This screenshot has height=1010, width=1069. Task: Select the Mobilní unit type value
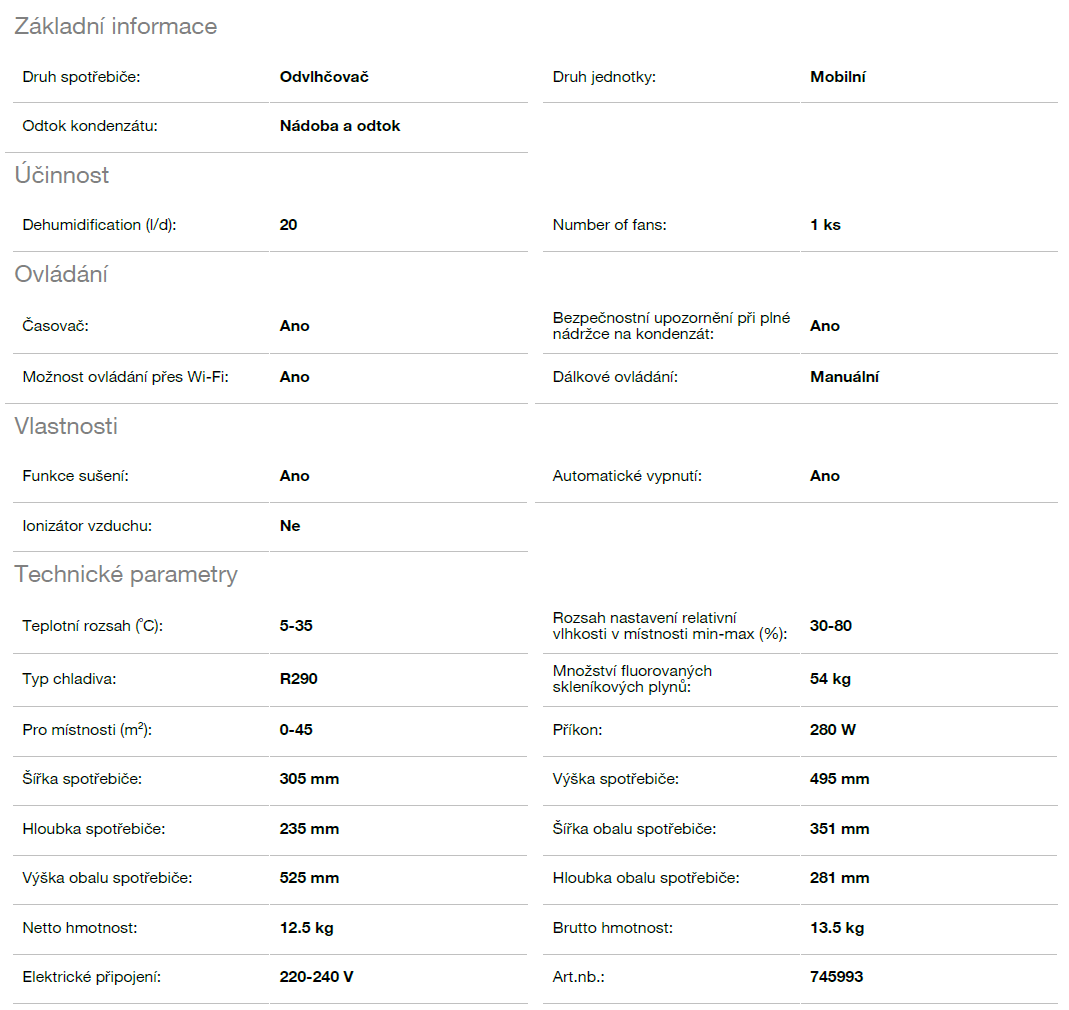coord(837,77)
